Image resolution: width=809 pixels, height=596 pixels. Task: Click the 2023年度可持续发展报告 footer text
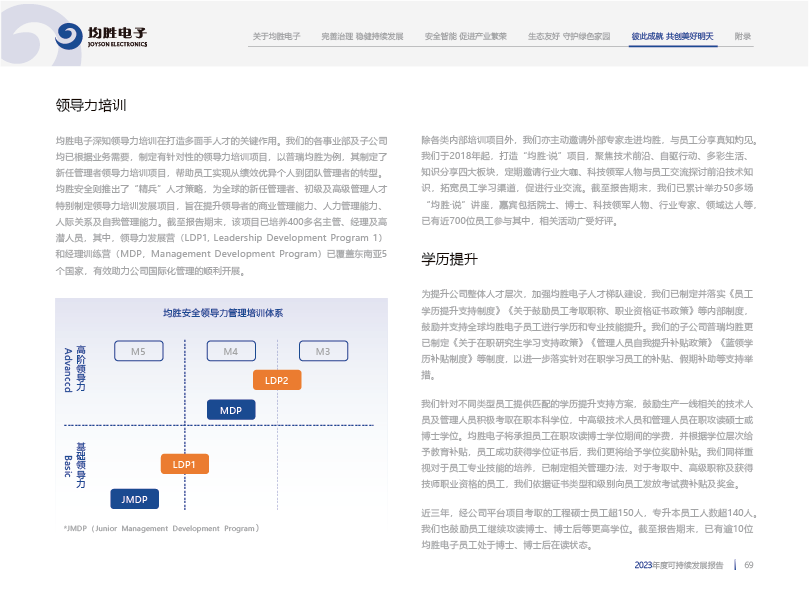[x=678, y=565]
